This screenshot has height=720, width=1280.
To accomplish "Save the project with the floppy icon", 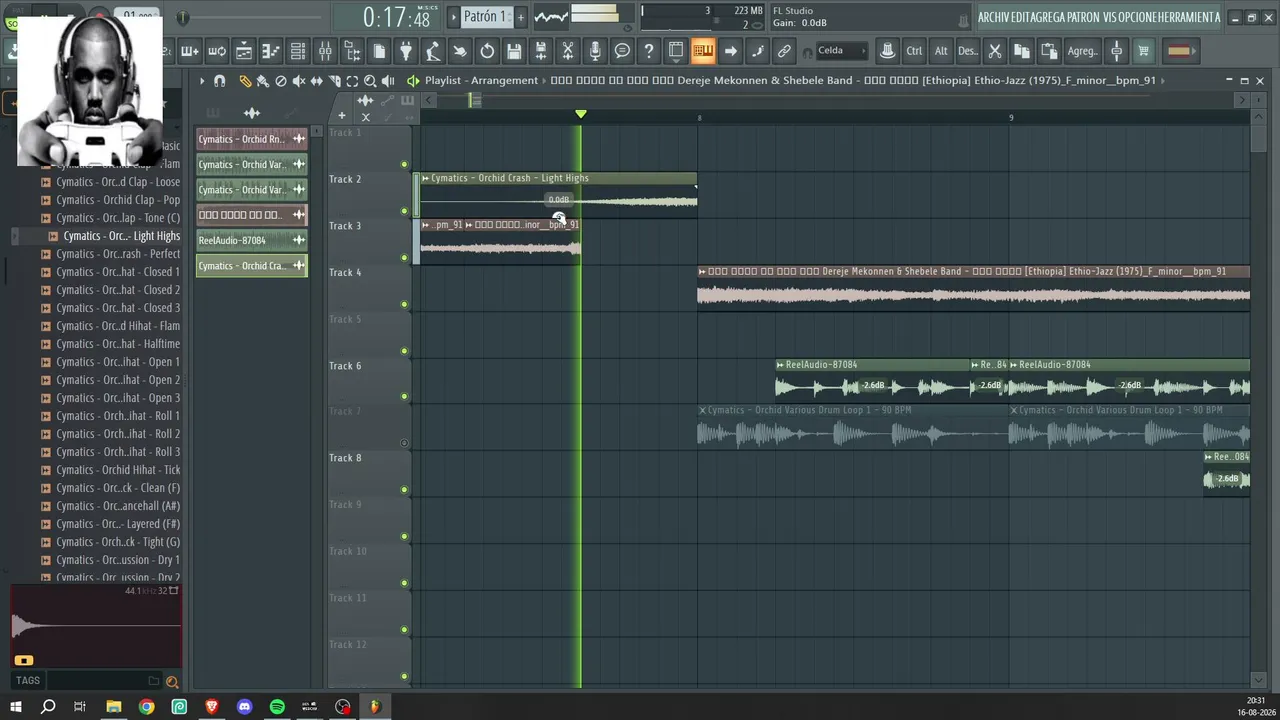I will [514, 51].
